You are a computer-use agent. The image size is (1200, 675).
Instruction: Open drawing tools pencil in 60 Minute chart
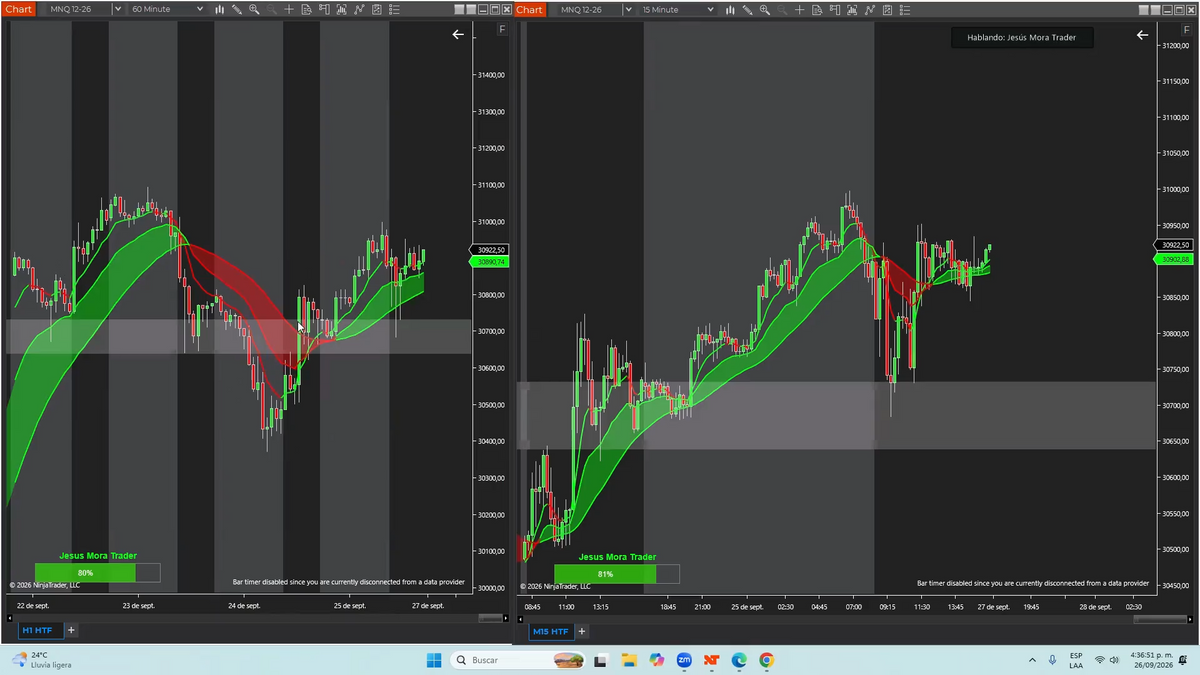(x=237, y=9)
